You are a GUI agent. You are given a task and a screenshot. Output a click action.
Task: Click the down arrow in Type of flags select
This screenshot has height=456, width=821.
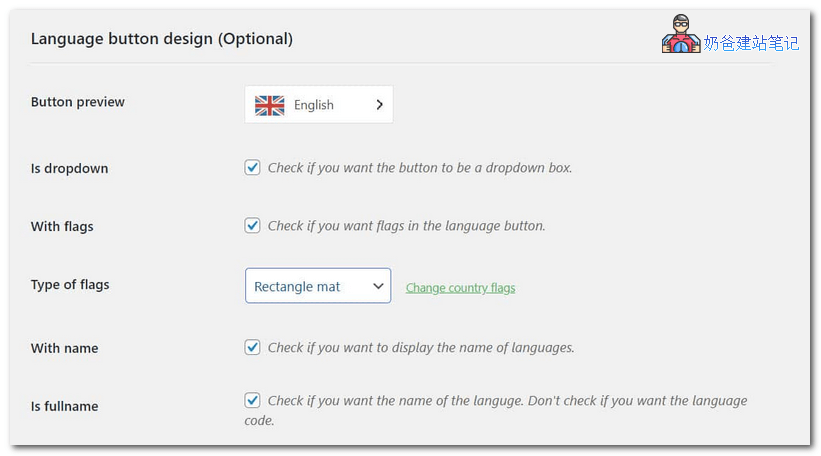tap(378, 286)
